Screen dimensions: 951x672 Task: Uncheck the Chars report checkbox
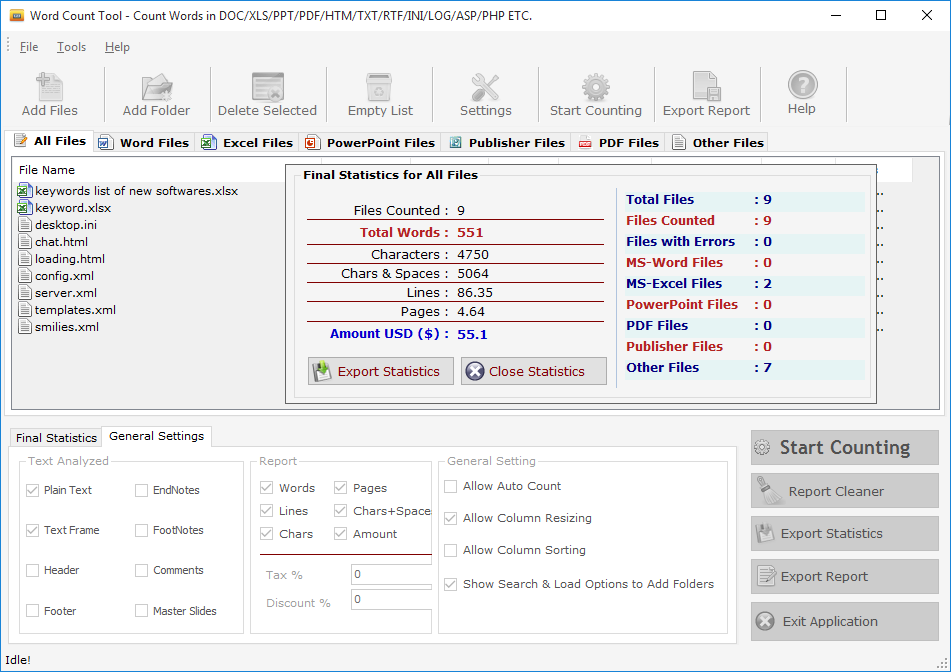click(266, 534)
